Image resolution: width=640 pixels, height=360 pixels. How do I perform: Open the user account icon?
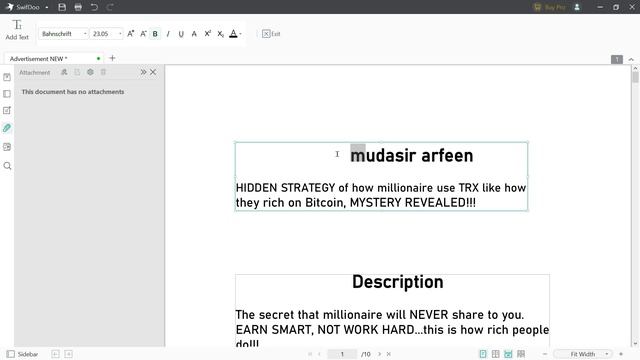577,7
